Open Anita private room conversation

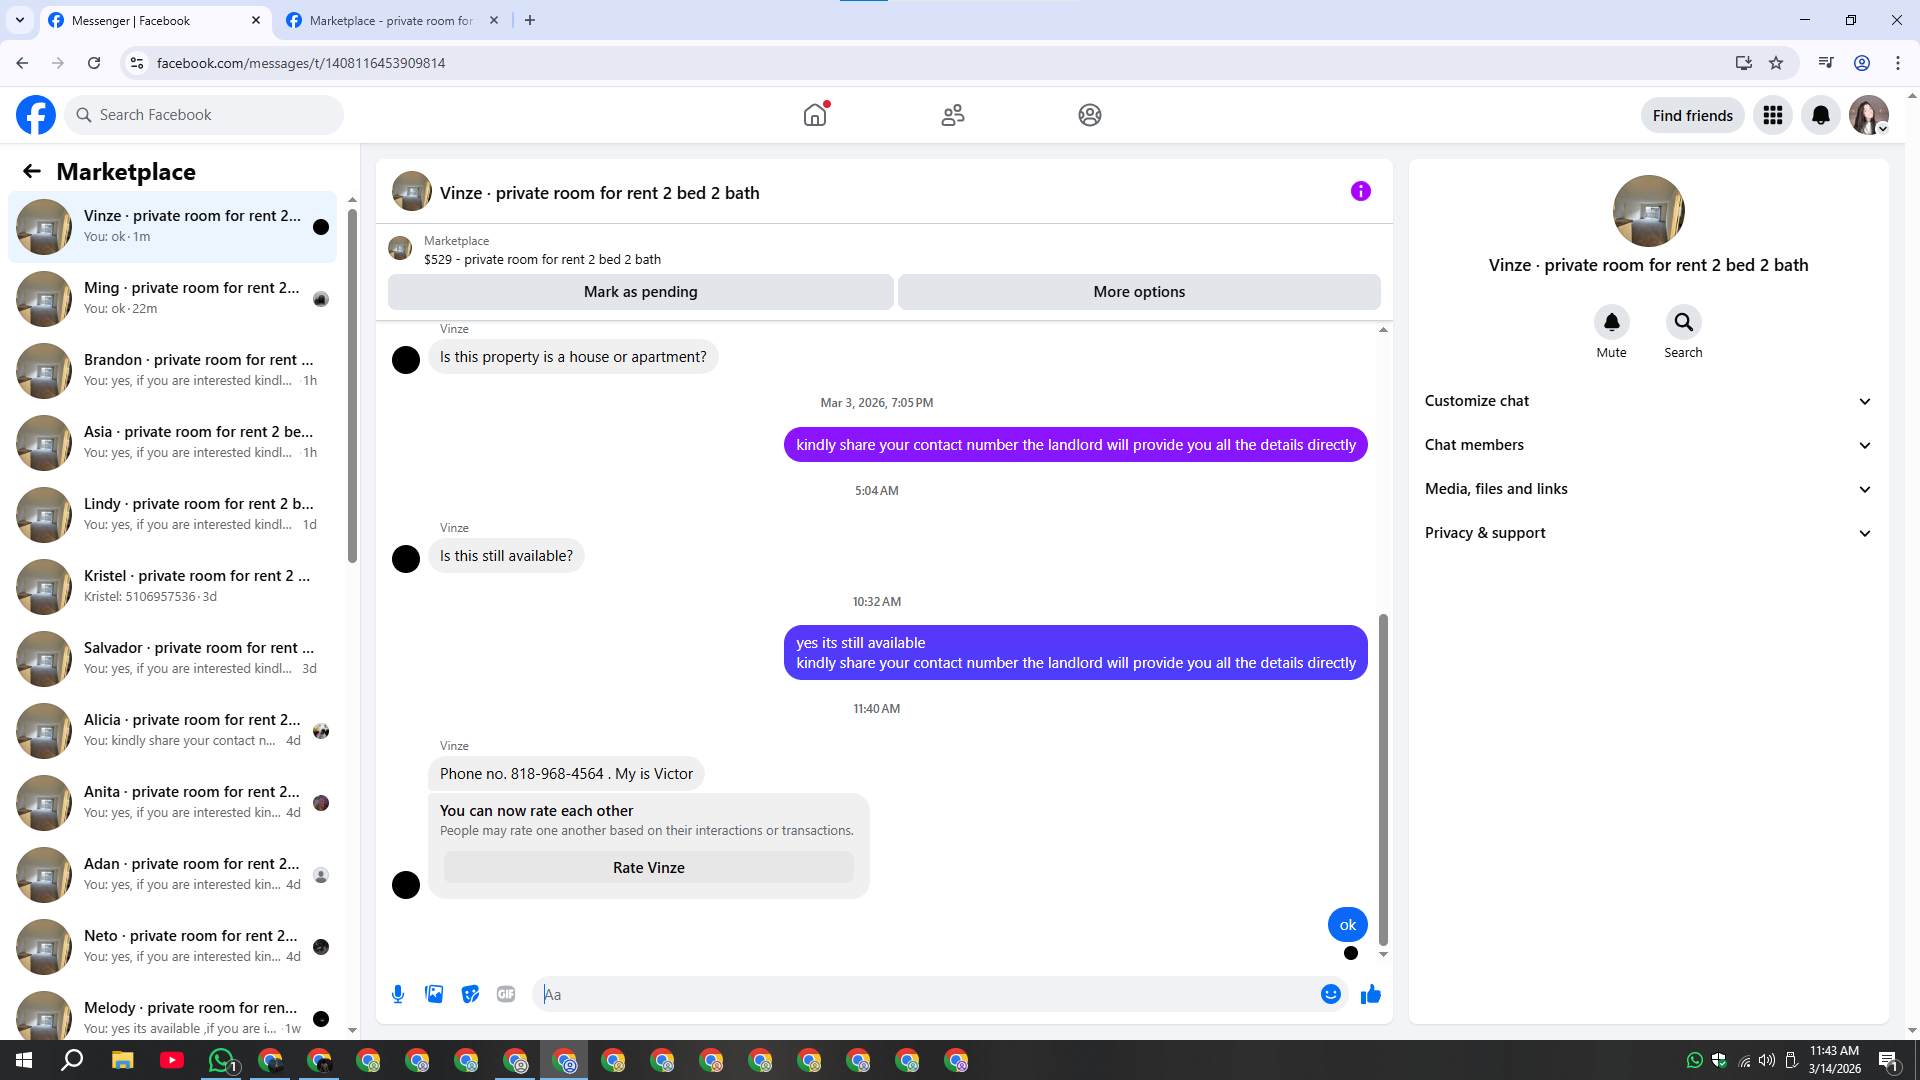coord(173,803)
